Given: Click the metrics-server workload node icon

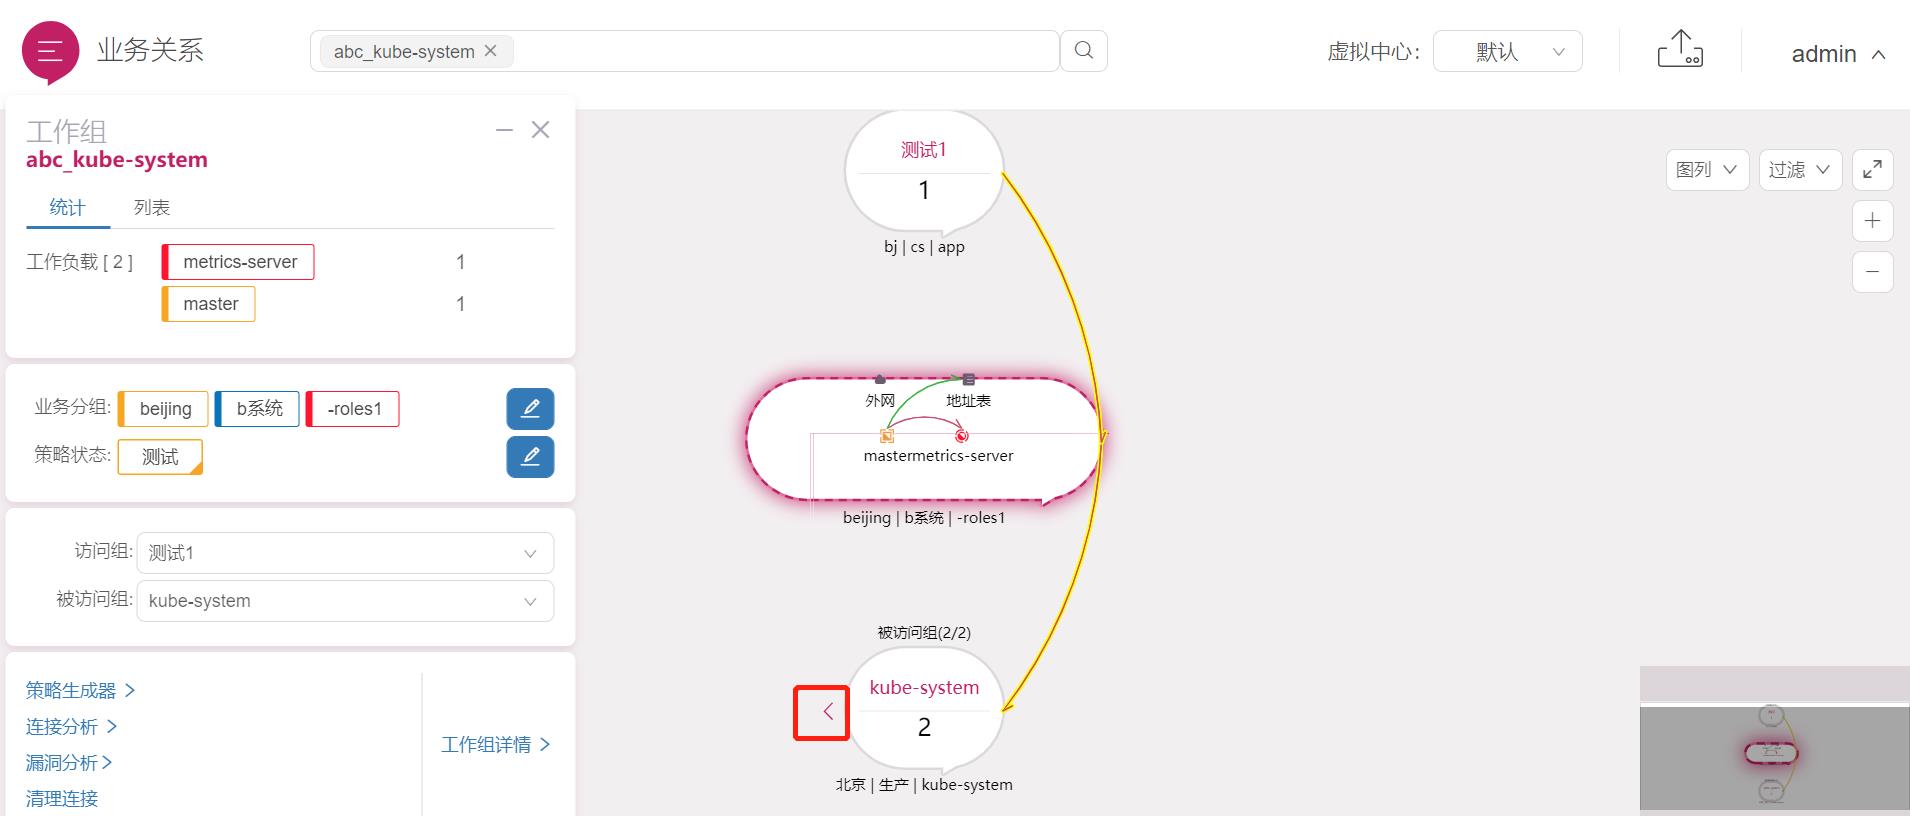Looking at the screenshot, I should click(x=961, y=436).
